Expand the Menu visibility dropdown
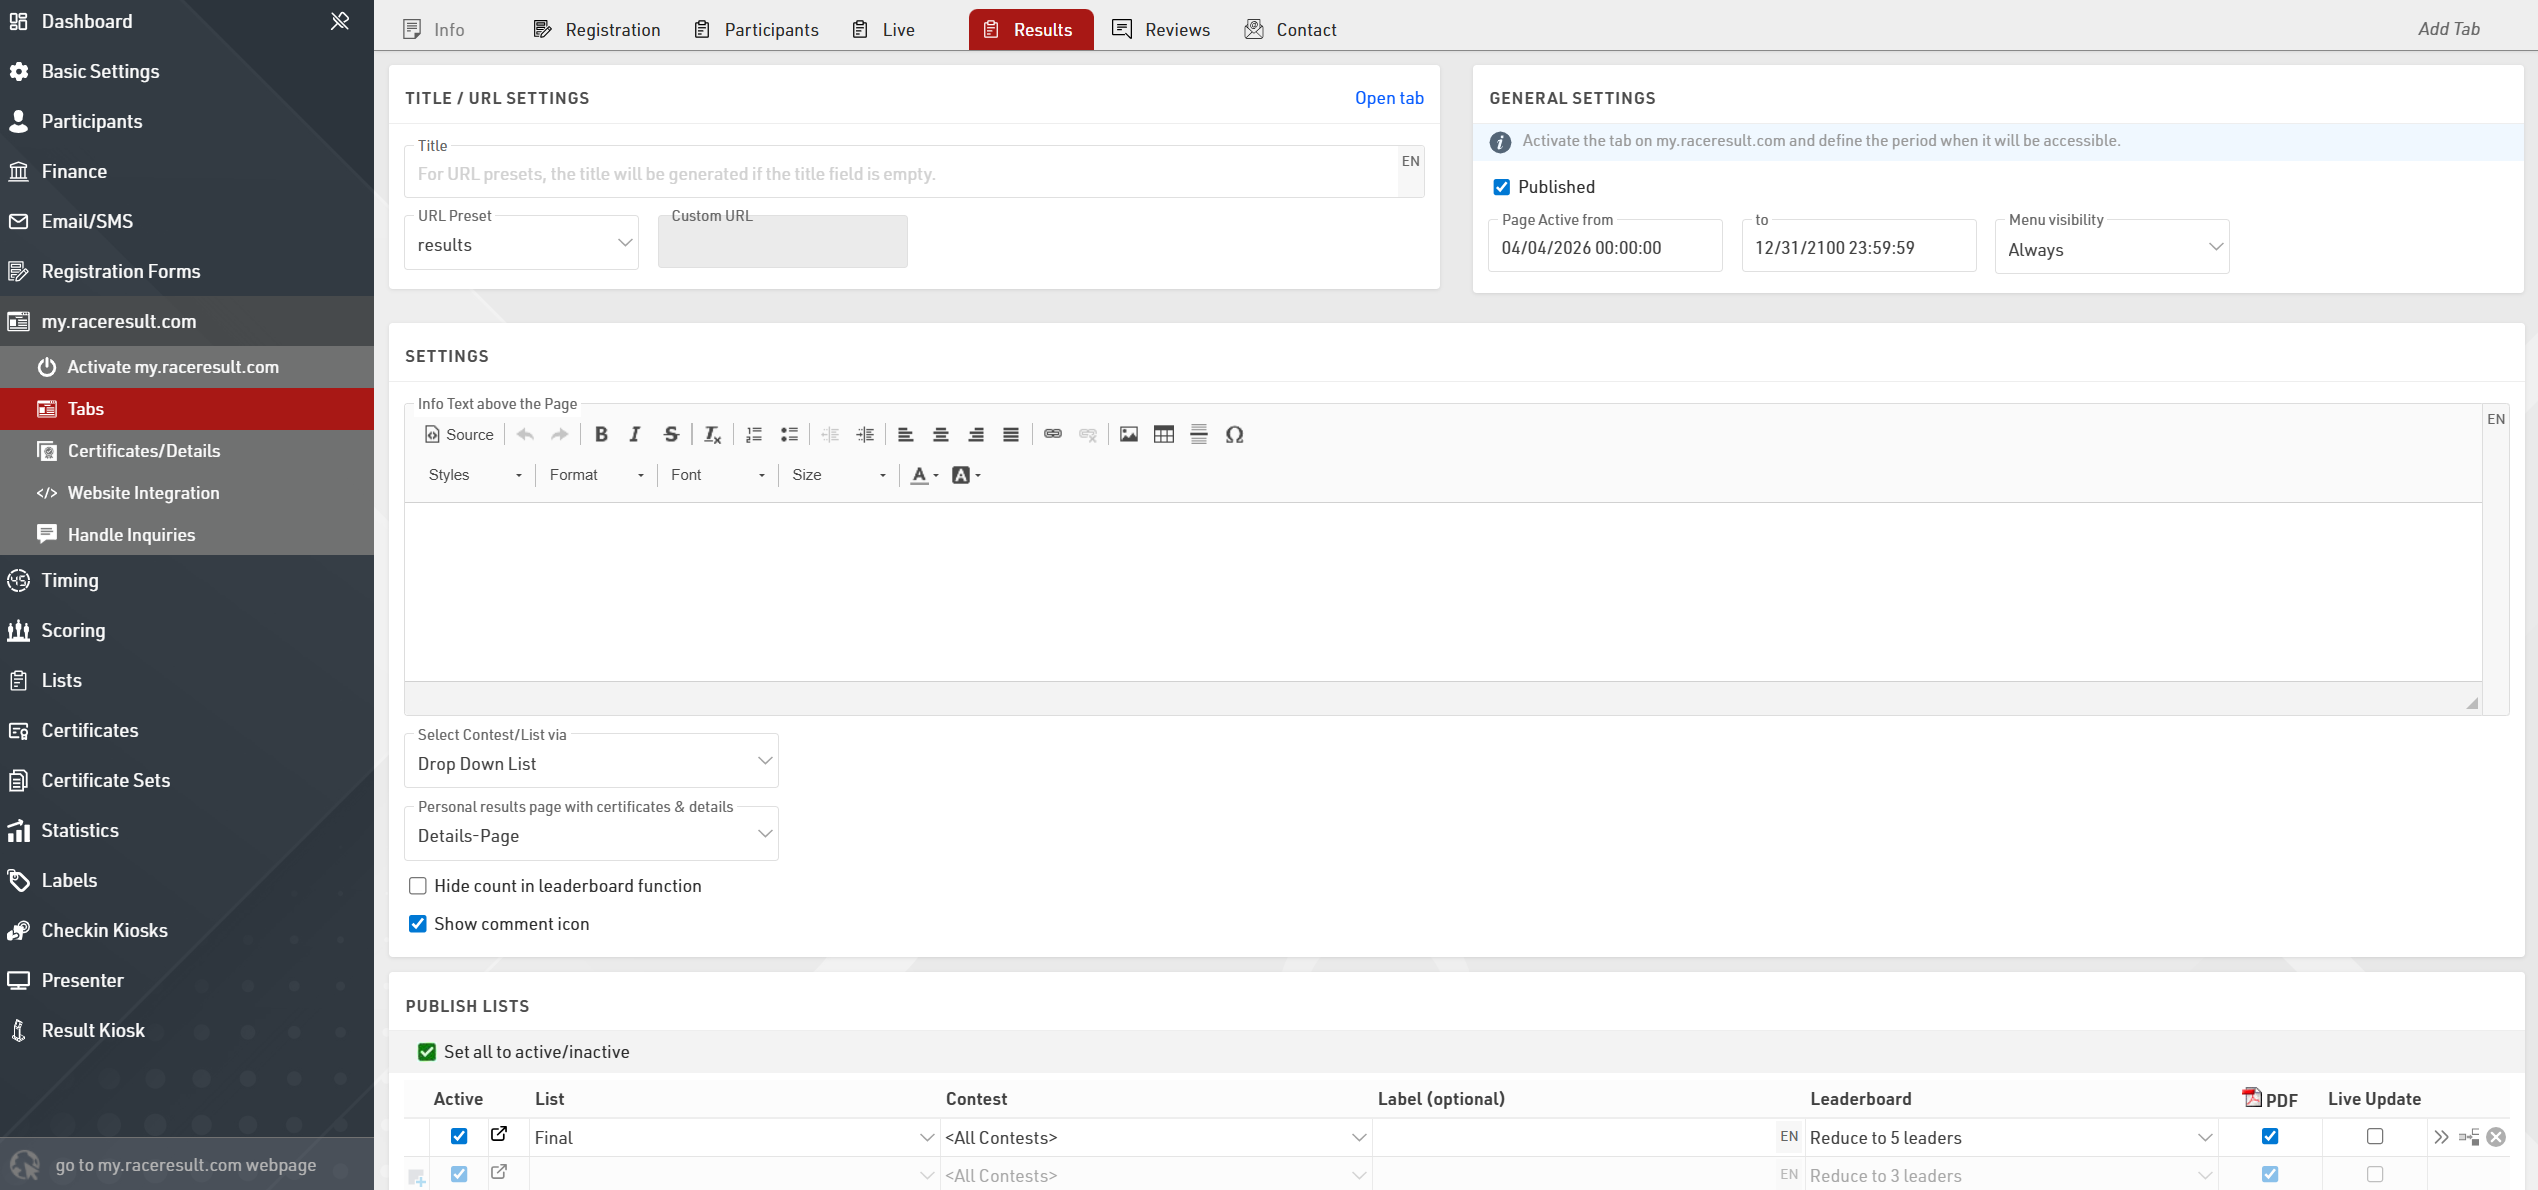 (x=2111, y=249)
